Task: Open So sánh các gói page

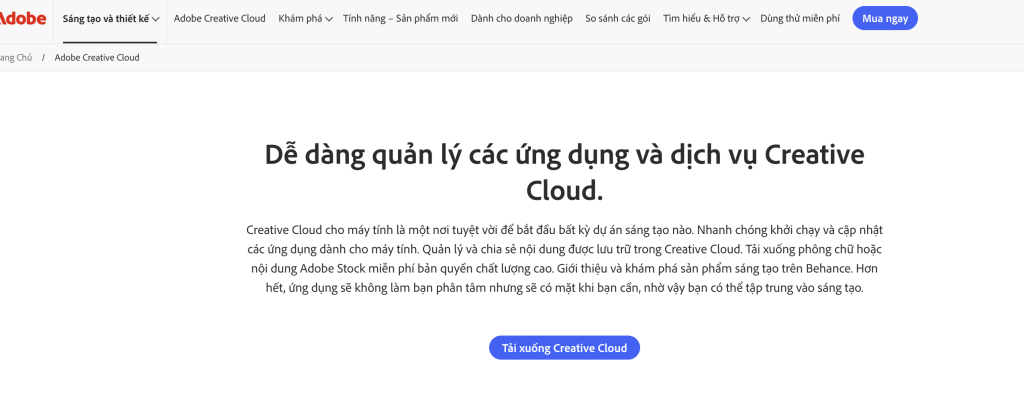Action: (618, 18)
